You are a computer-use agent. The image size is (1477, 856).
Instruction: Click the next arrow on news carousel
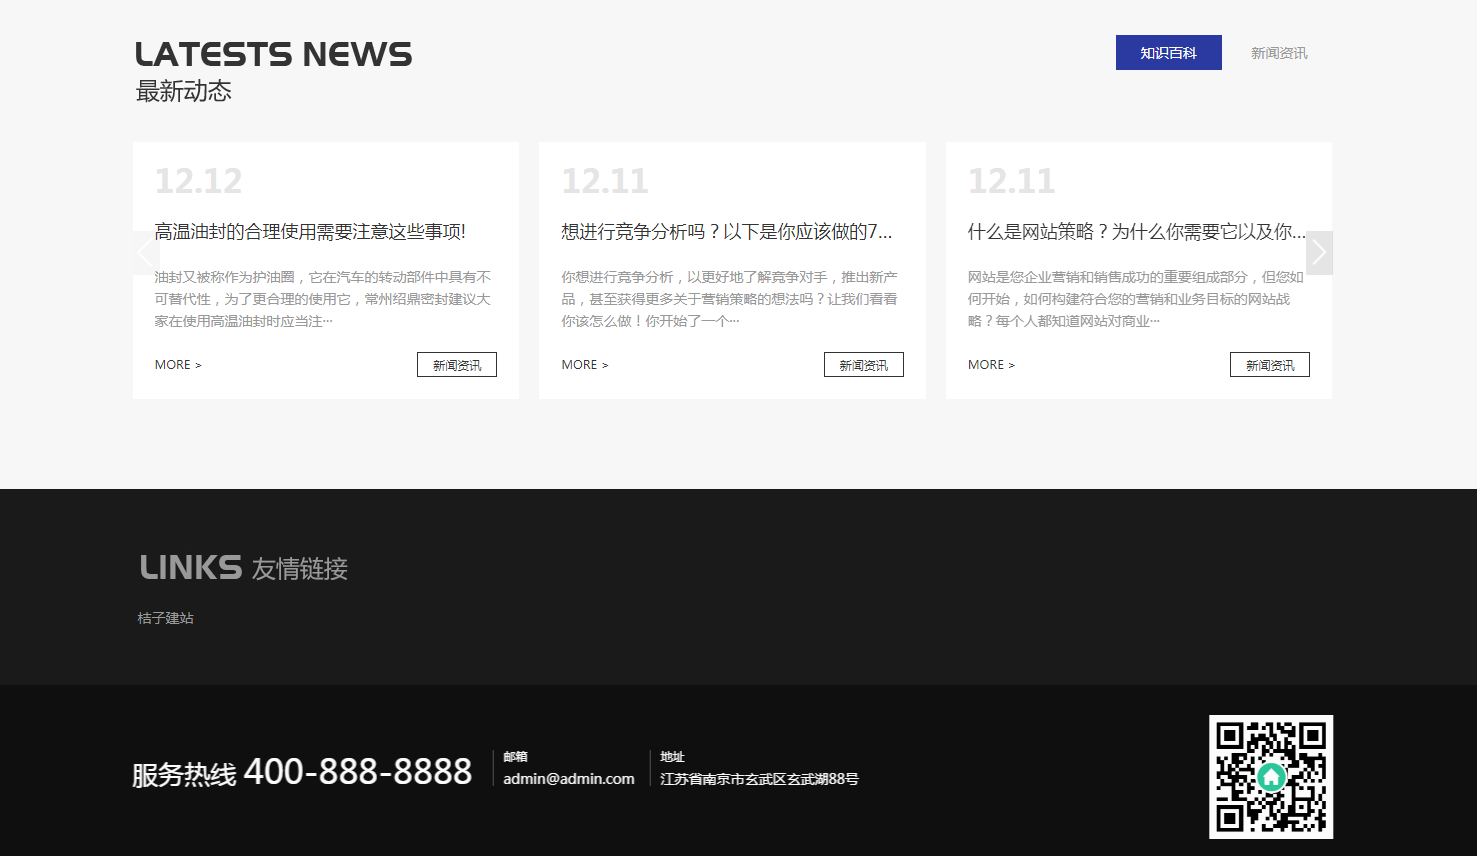1319,253
